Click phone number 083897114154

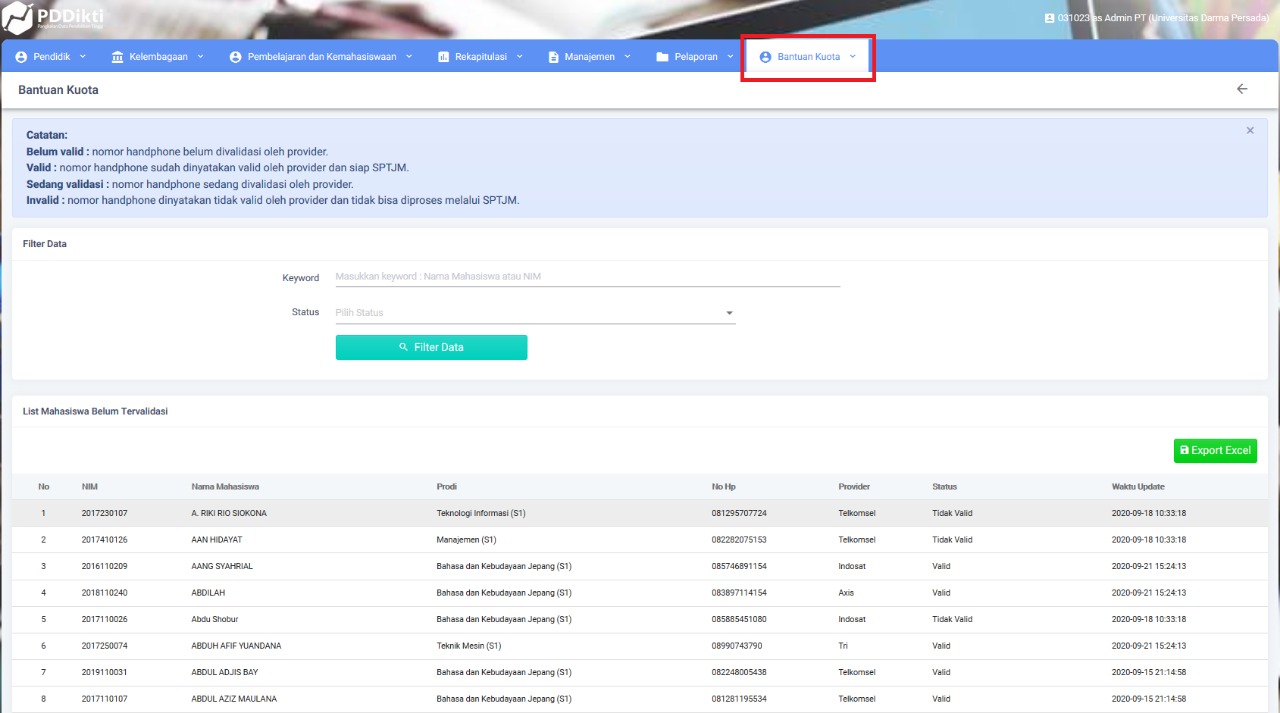coord(739,593)
